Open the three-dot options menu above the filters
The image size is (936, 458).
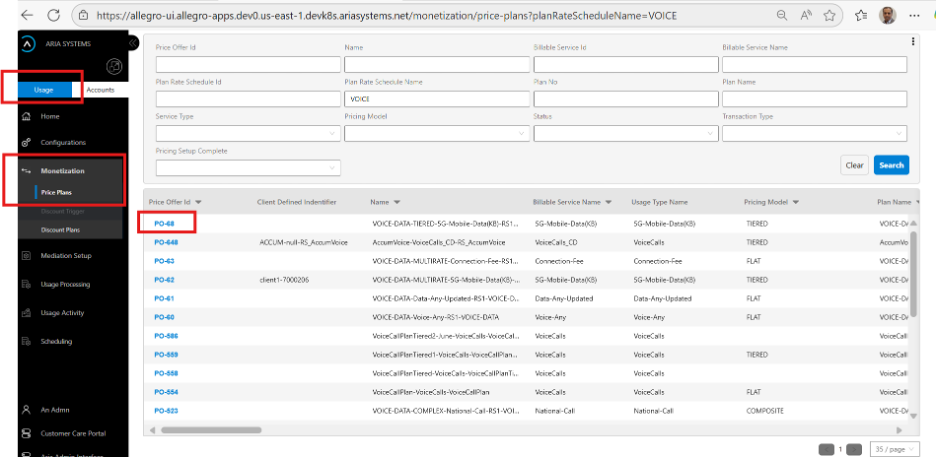click(x=913, y=41)
